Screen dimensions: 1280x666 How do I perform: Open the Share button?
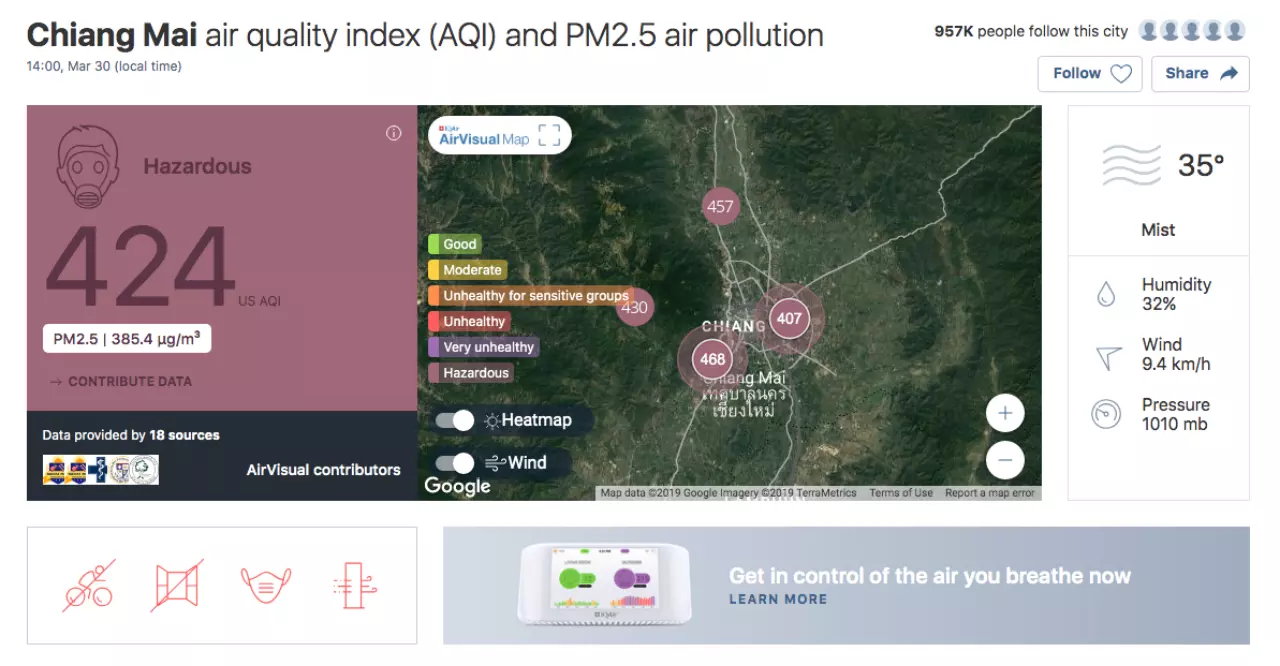tap(1200, 73)
